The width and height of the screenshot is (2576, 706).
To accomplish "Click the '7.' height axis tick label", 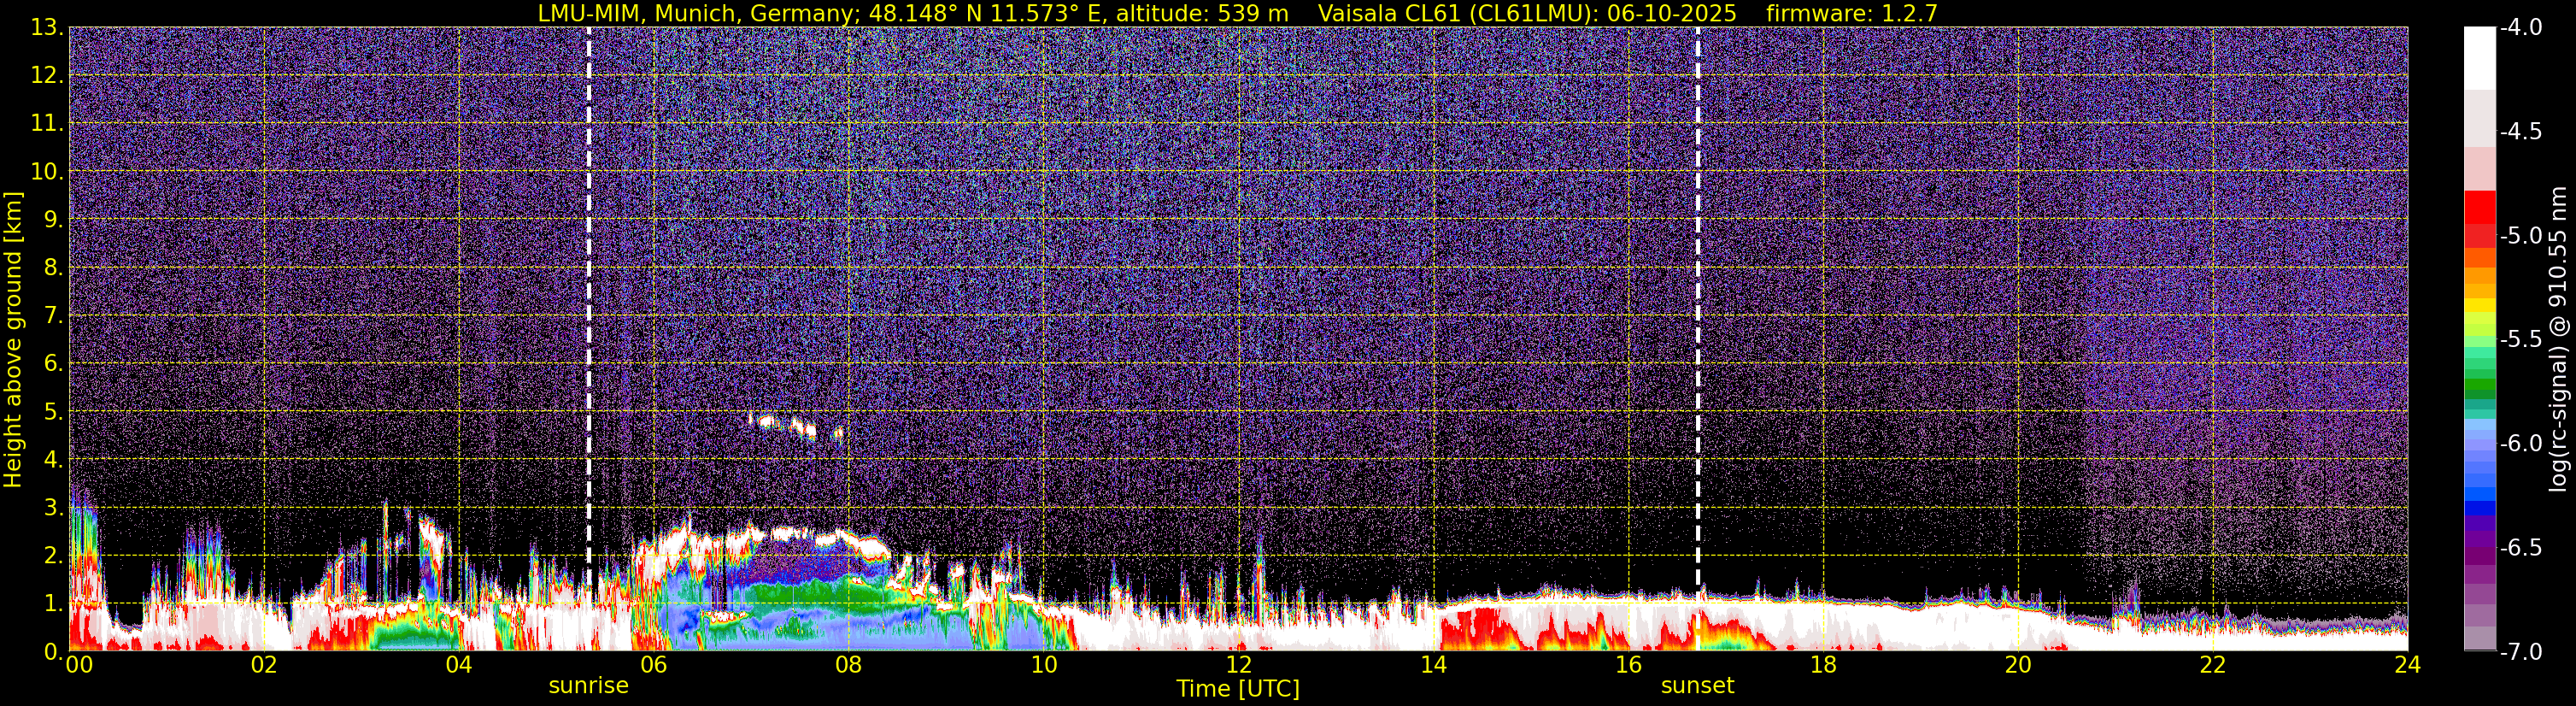I will tap(53, 316).
